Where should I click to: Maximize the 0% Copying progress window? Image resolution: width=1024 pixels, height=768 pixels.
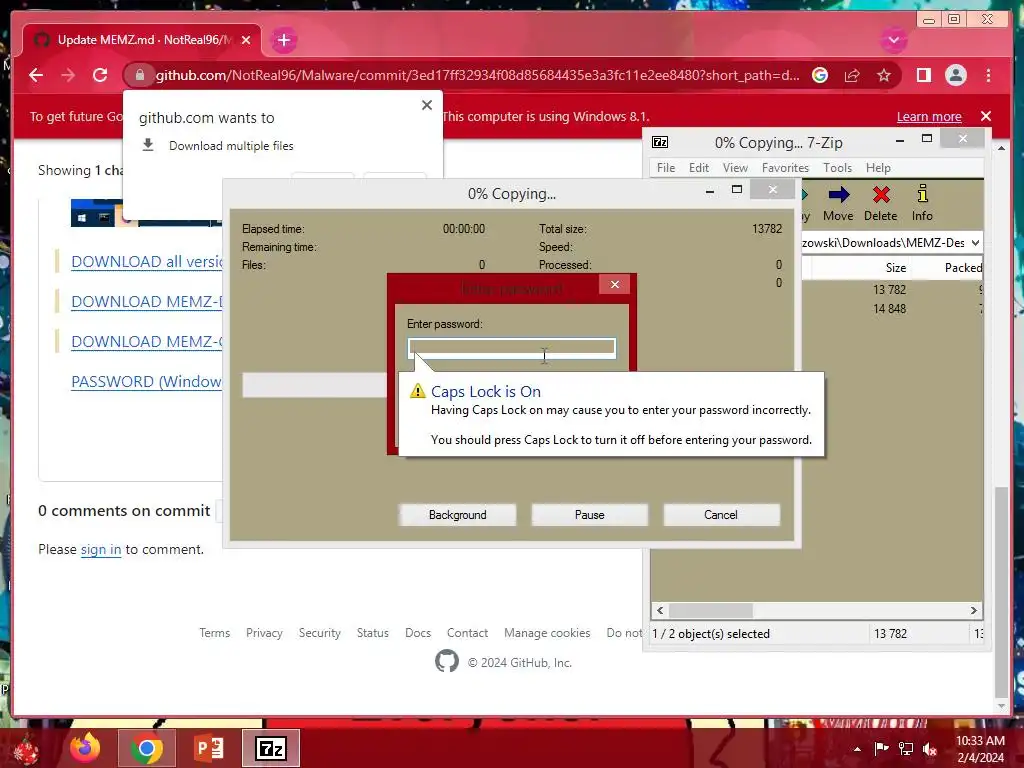pyautogui.click(x=737, y=189)
